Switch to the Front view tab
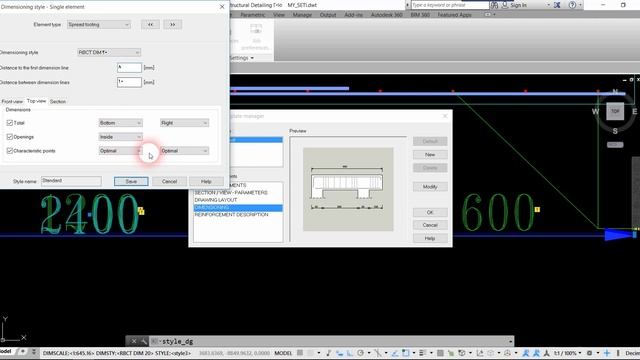 coord(12,101)
